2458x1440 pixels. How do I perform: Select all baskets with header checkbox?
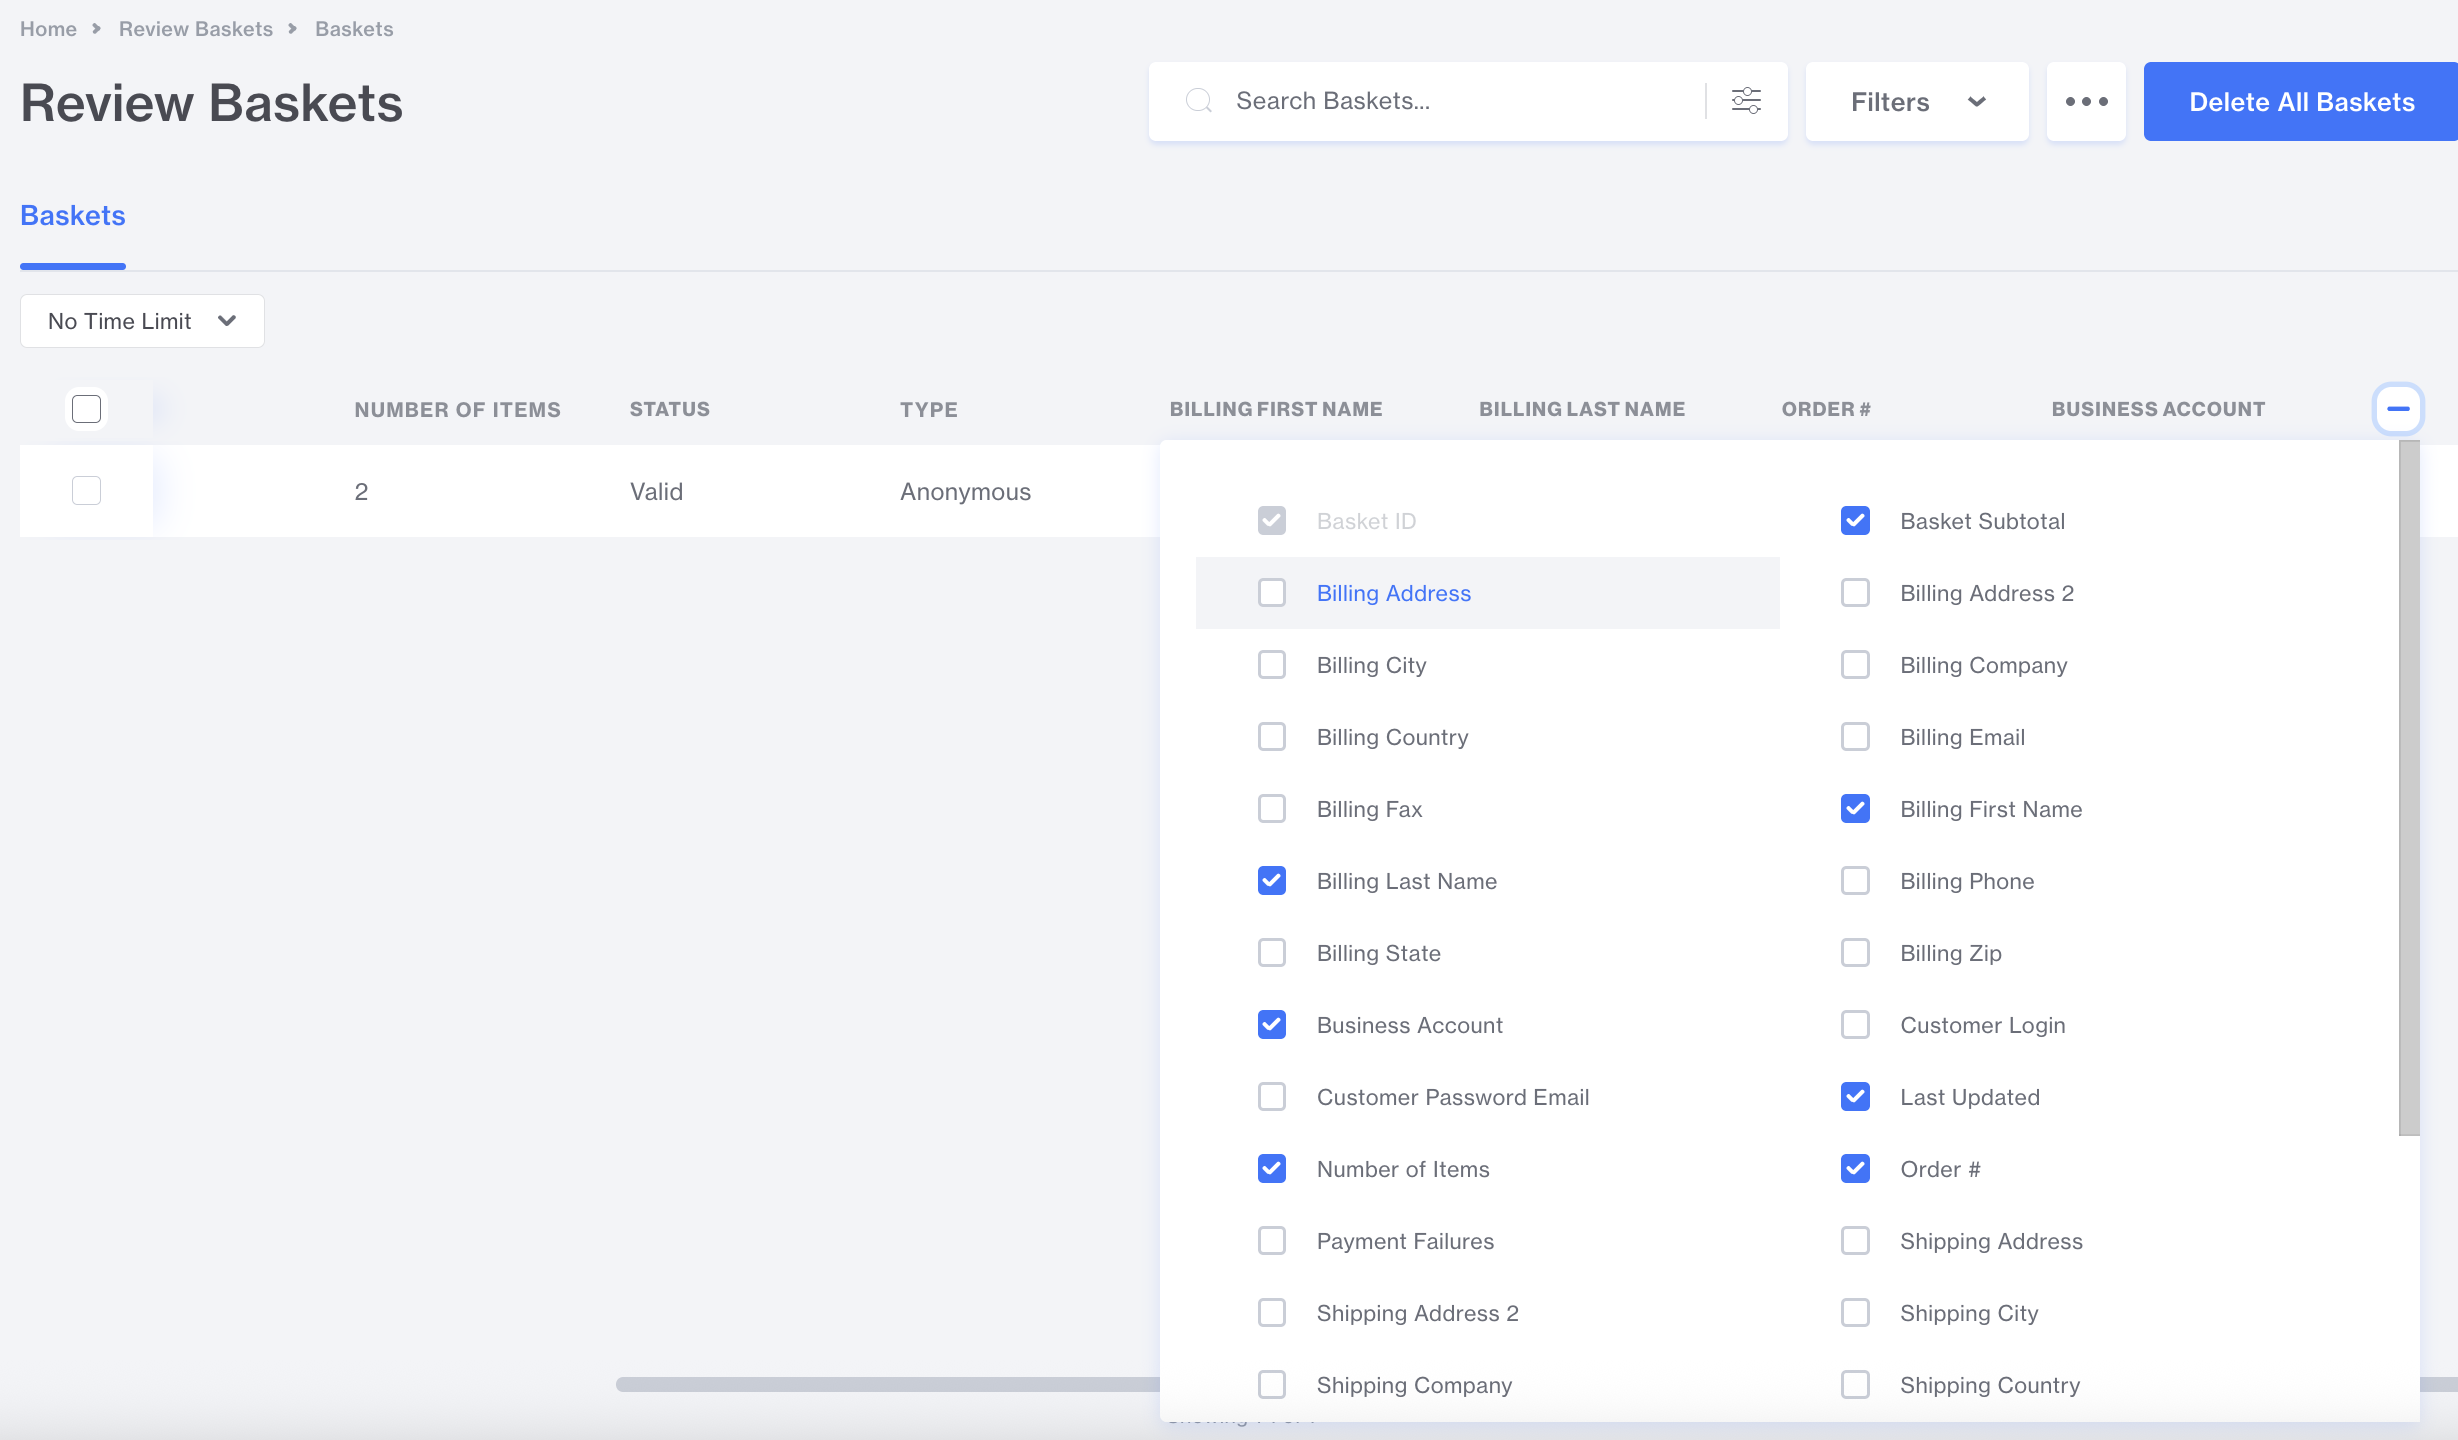[x=87, y=409]
